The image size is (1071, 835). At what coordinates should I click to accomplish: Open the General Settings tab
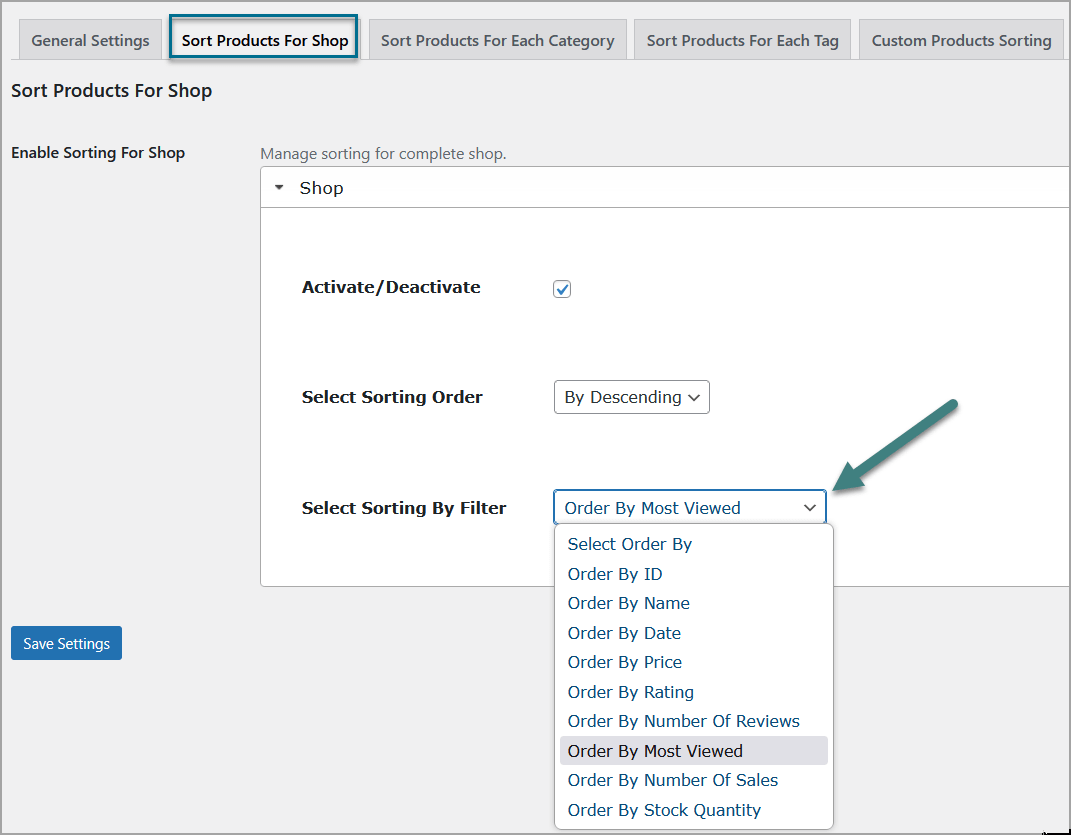[x=90, y=41]
